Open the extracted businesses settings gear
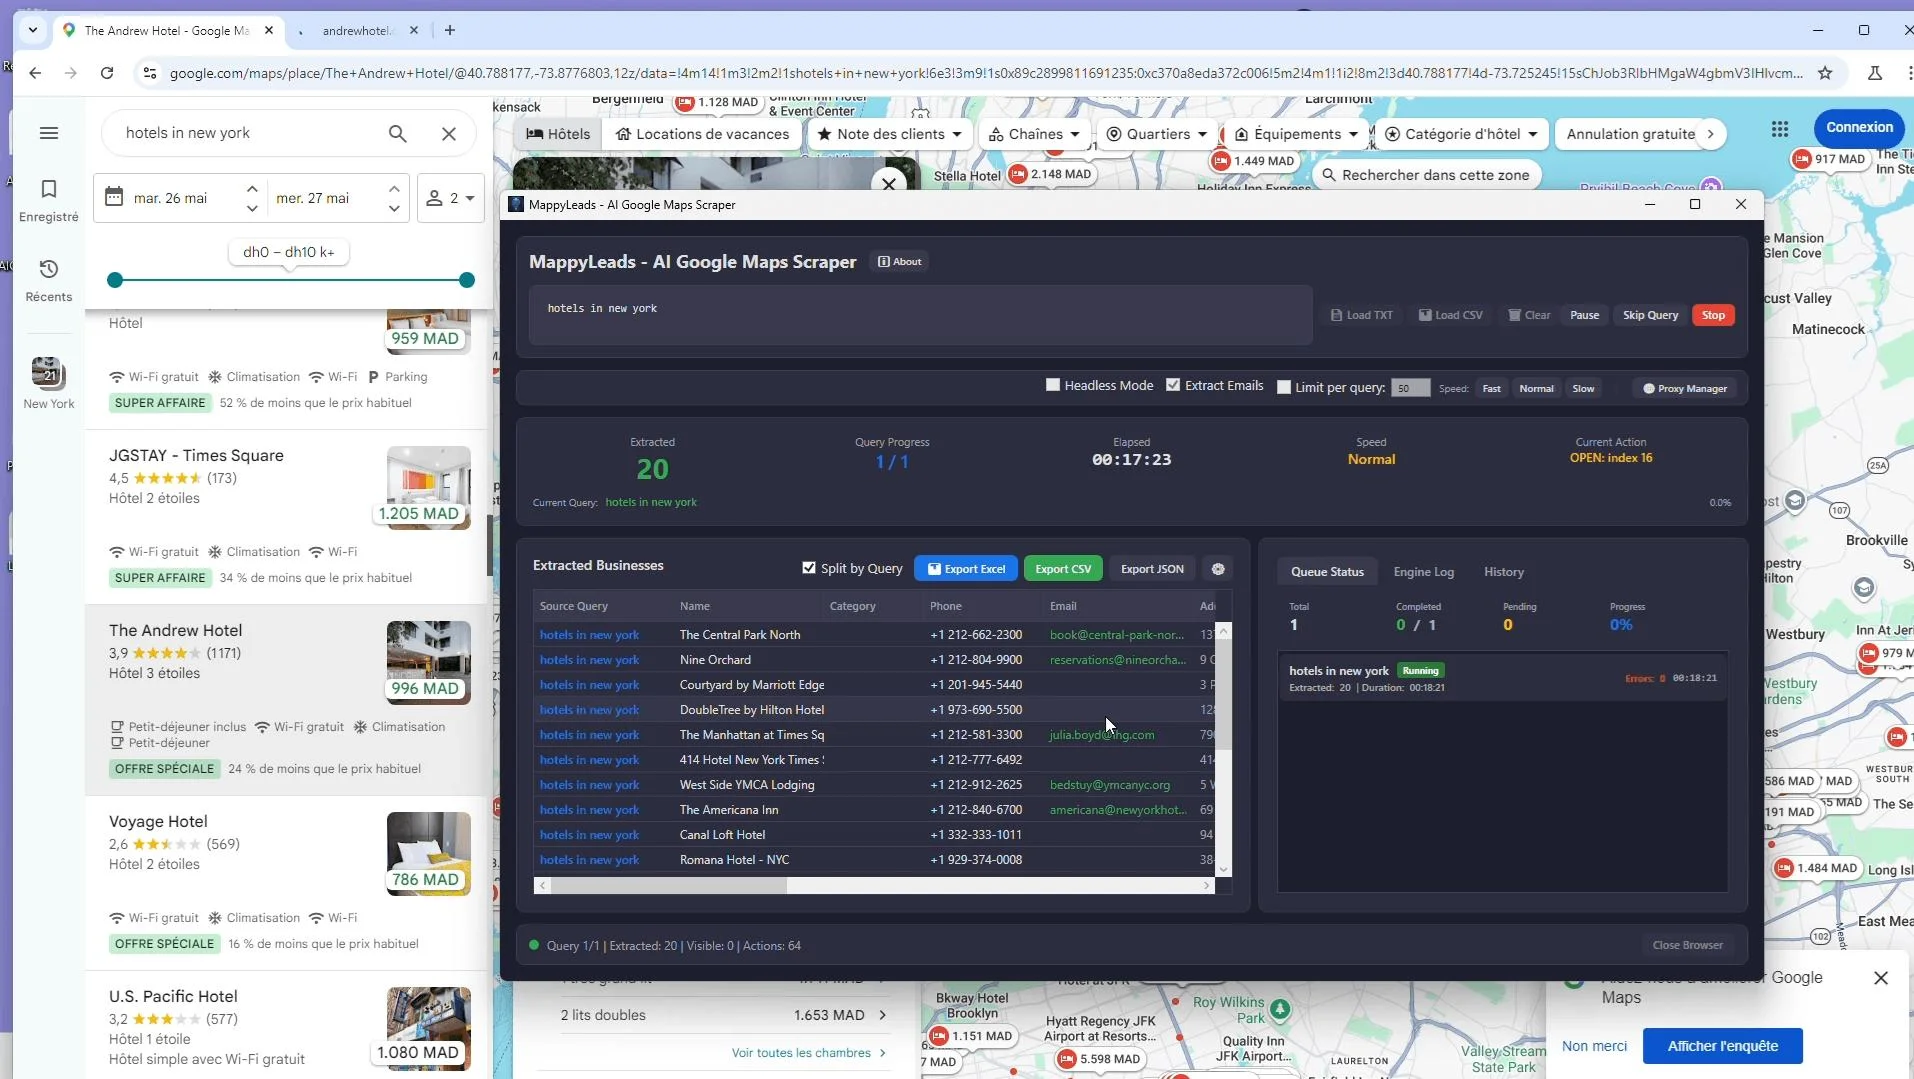Image resolution: width=1914 pixels, height=1079 pixels. point(1217,569)
